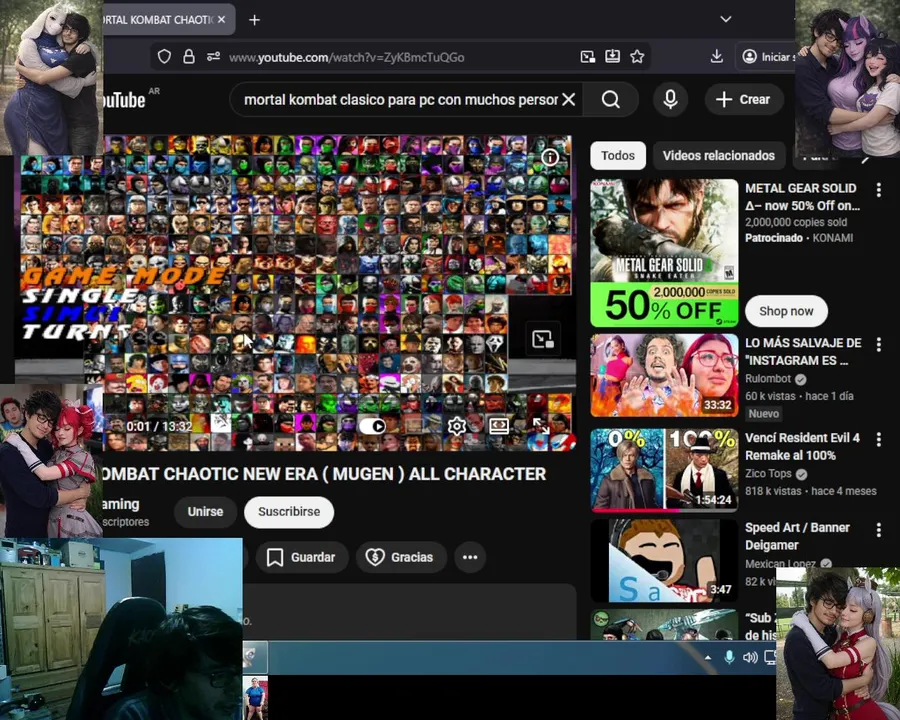The image size is (900, 720).
Task: Click the text '60 k vistas · hace 1 día'
Action: (799, 396)
